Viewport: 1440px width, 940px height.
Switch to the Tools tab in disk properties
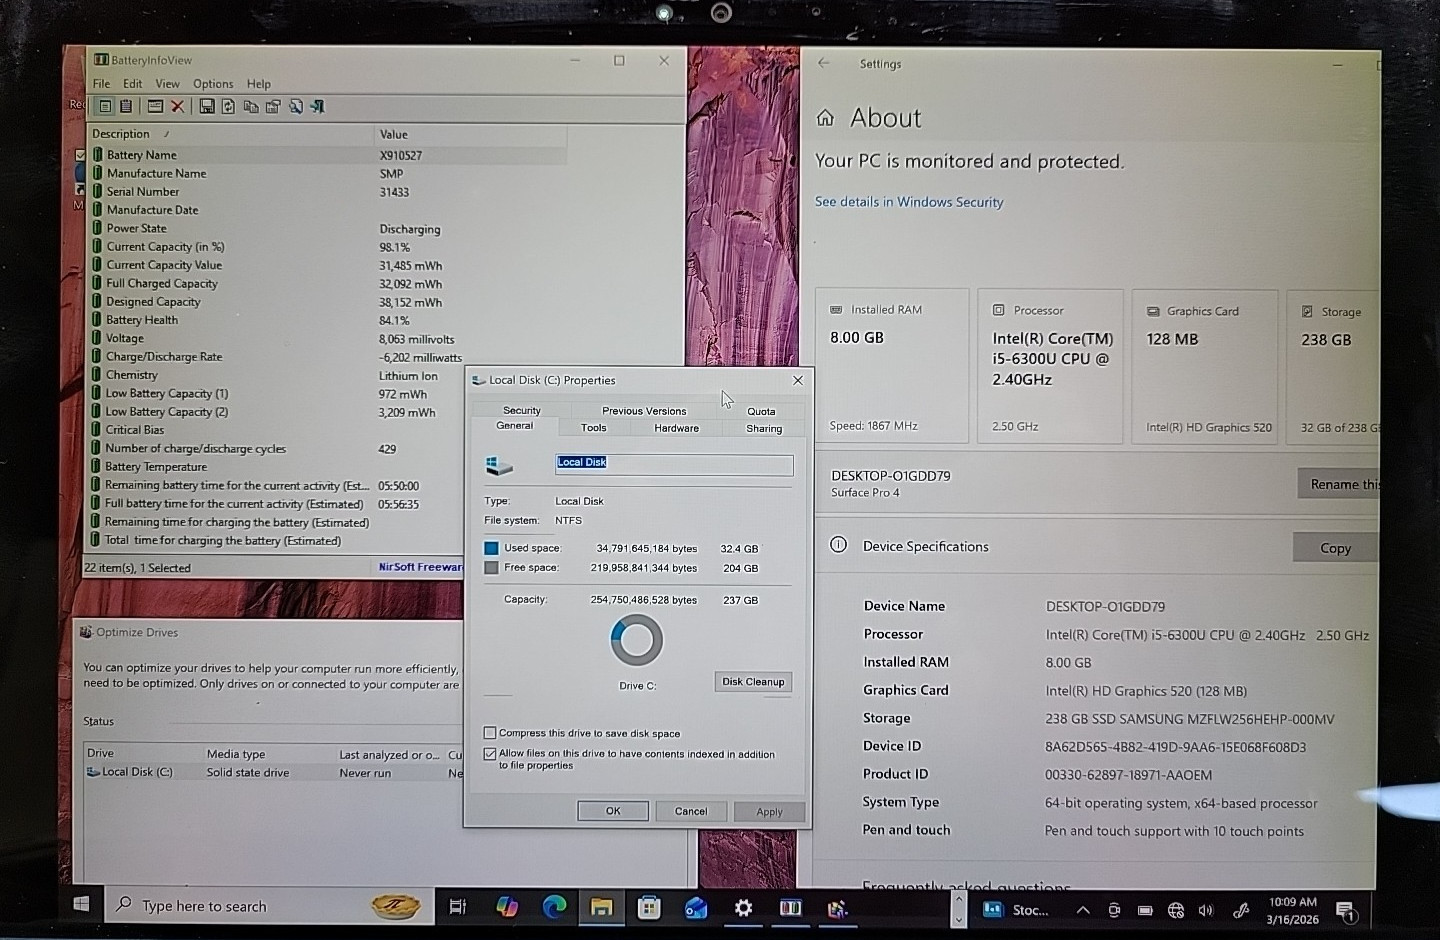594,428
